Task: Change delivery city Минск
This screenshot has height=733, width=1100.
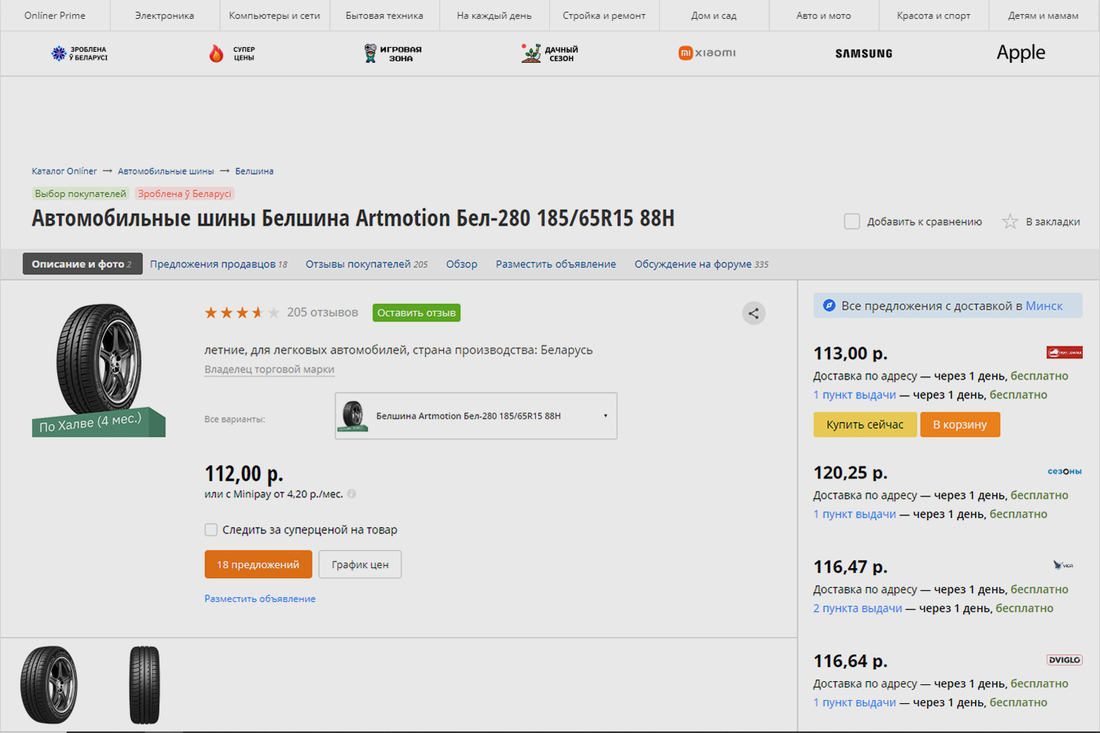Action: (x=1044, y=305)
